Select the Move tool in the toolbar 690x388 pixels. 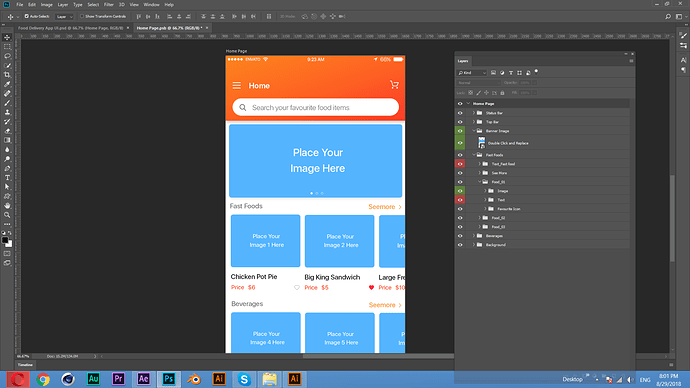click(7, 37)
